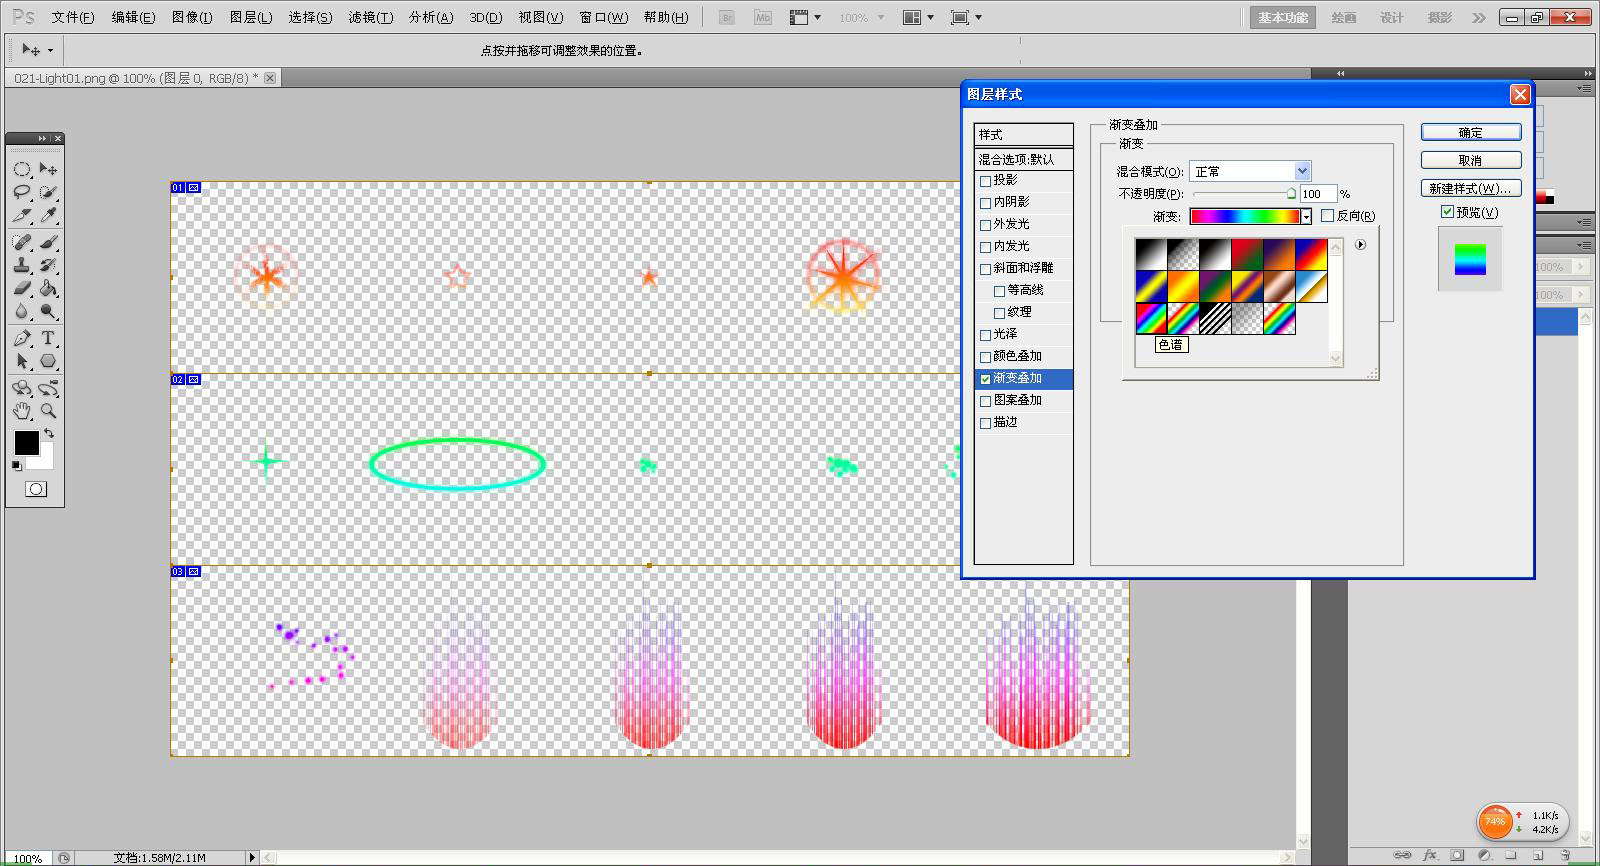The image size is (1600, 866).
Task: Click the 不透明度 opacity slider handle
Action: (x=1291, y=194)
